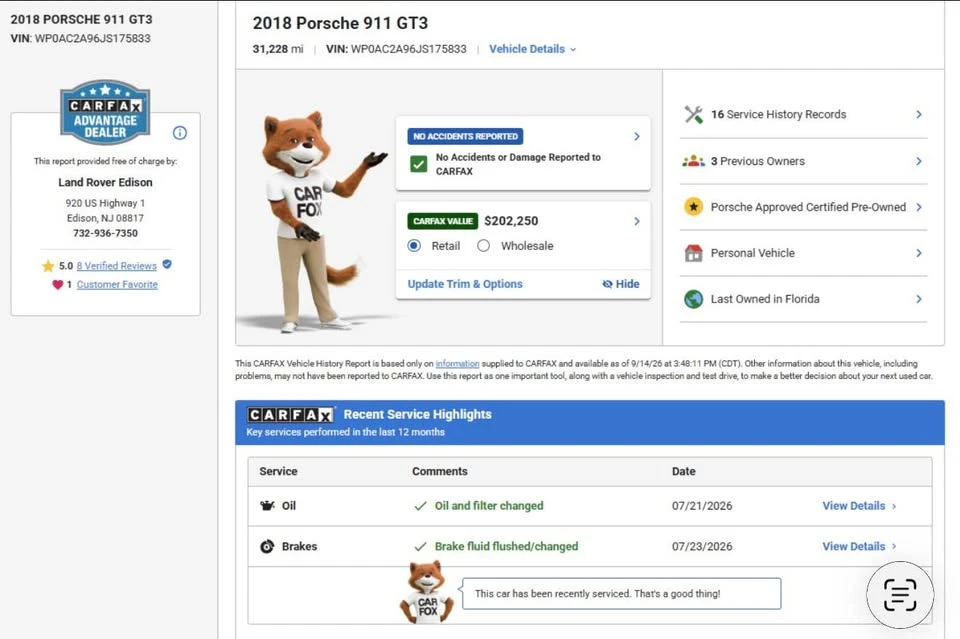View Details for Oil service
This screenshot has width=960, height=639.
coord(859,506)
